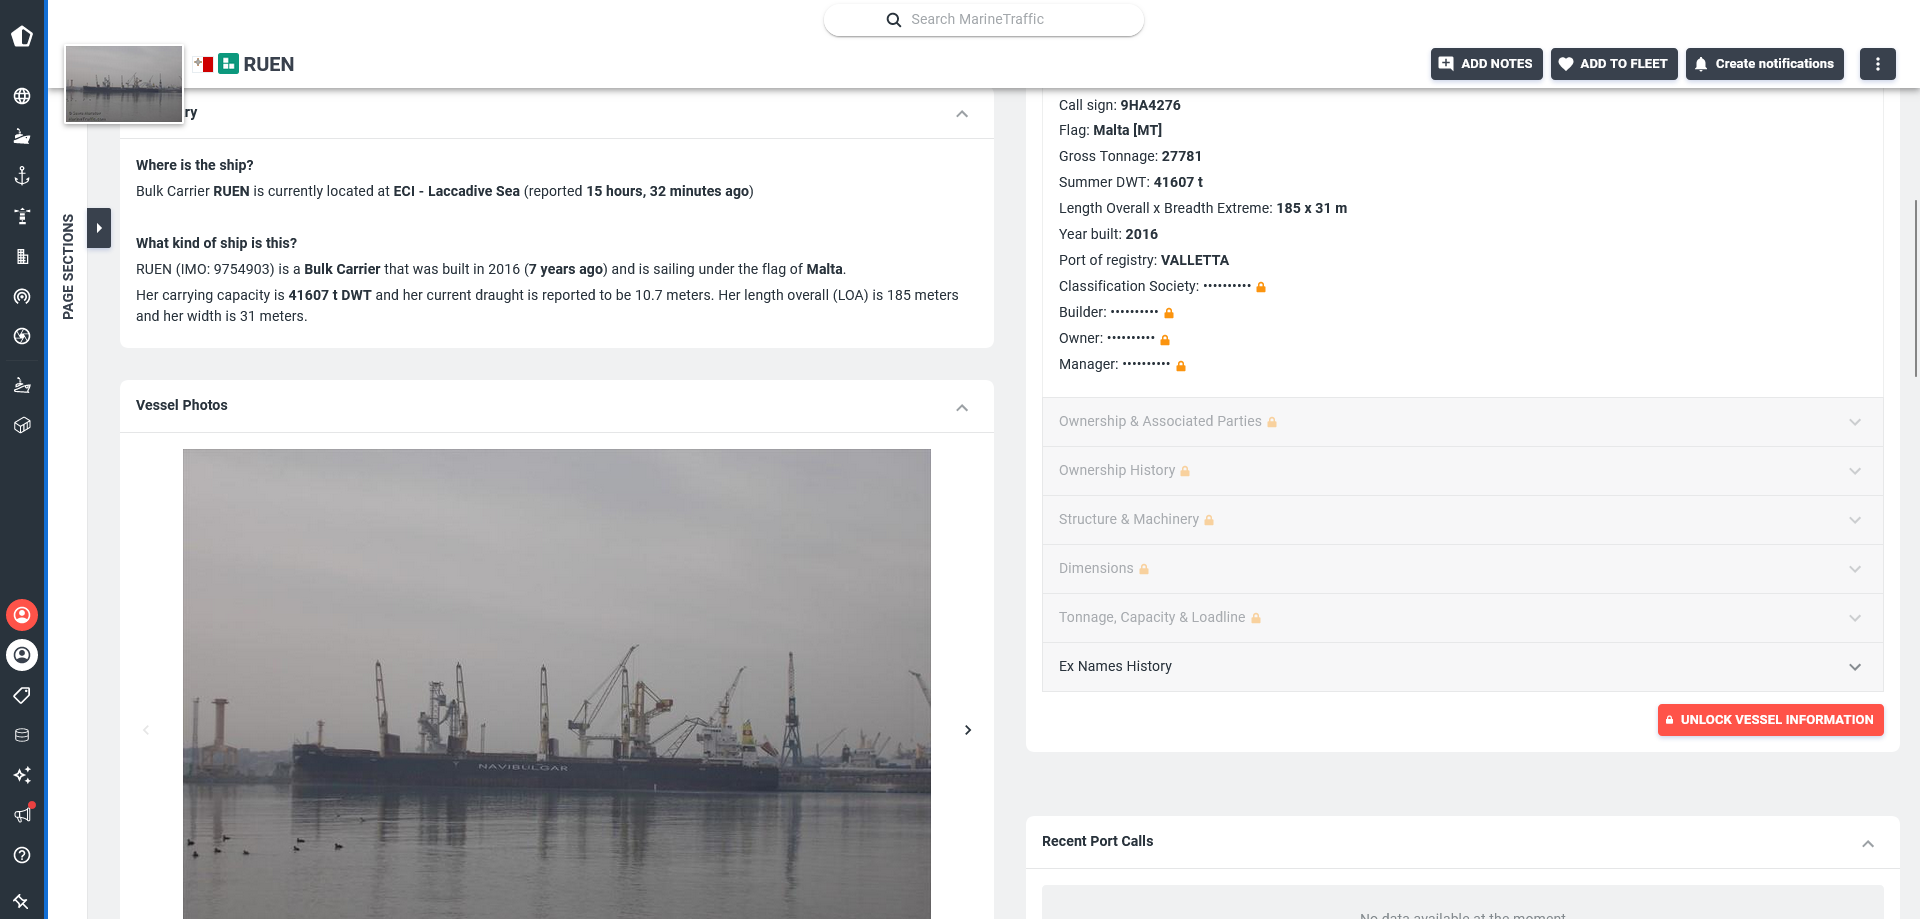Click the ADD NOTES button

(x=1486, y=64)
